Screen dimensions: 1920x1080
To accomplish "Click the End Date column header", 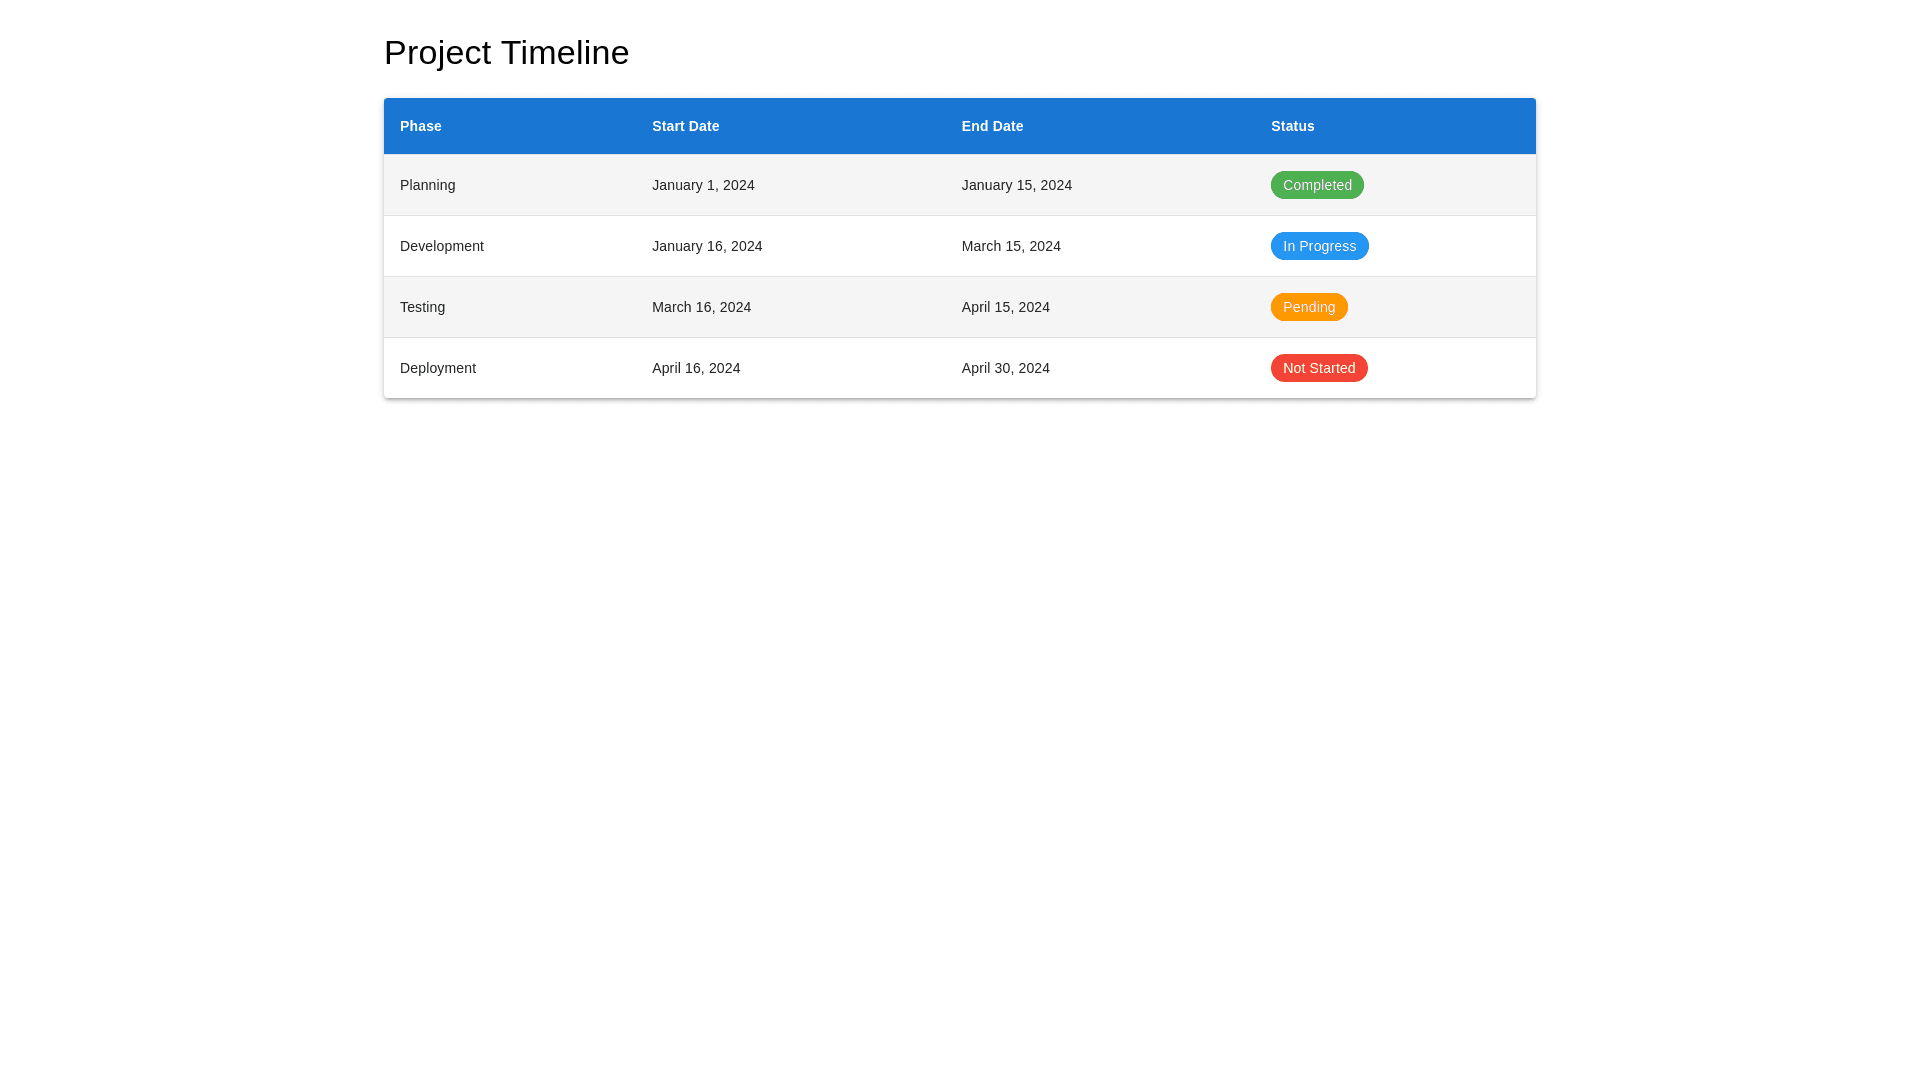I will tap(992, 126).
